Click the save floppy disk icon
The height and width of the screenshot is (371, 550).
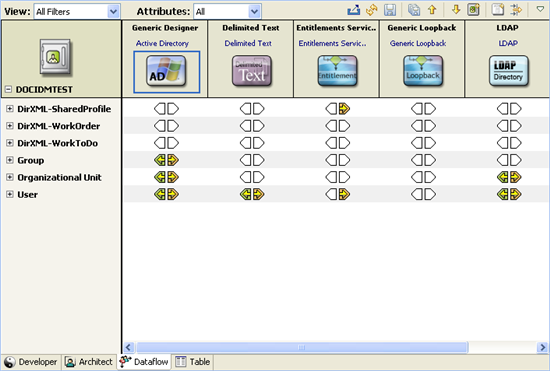390,10
